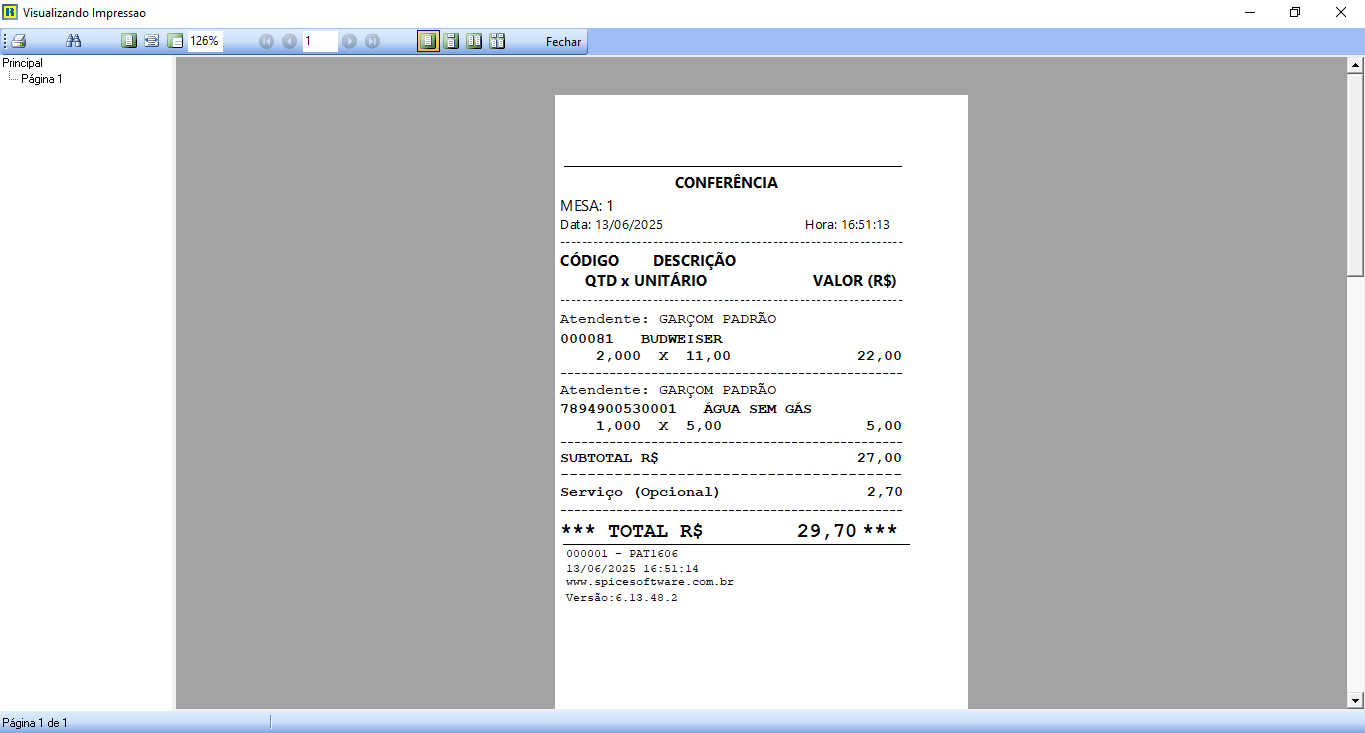The height and width of the screenshot is (733, 1365).
Task: Click the Data: 13/06/2025 text
Action: (611, 225)
